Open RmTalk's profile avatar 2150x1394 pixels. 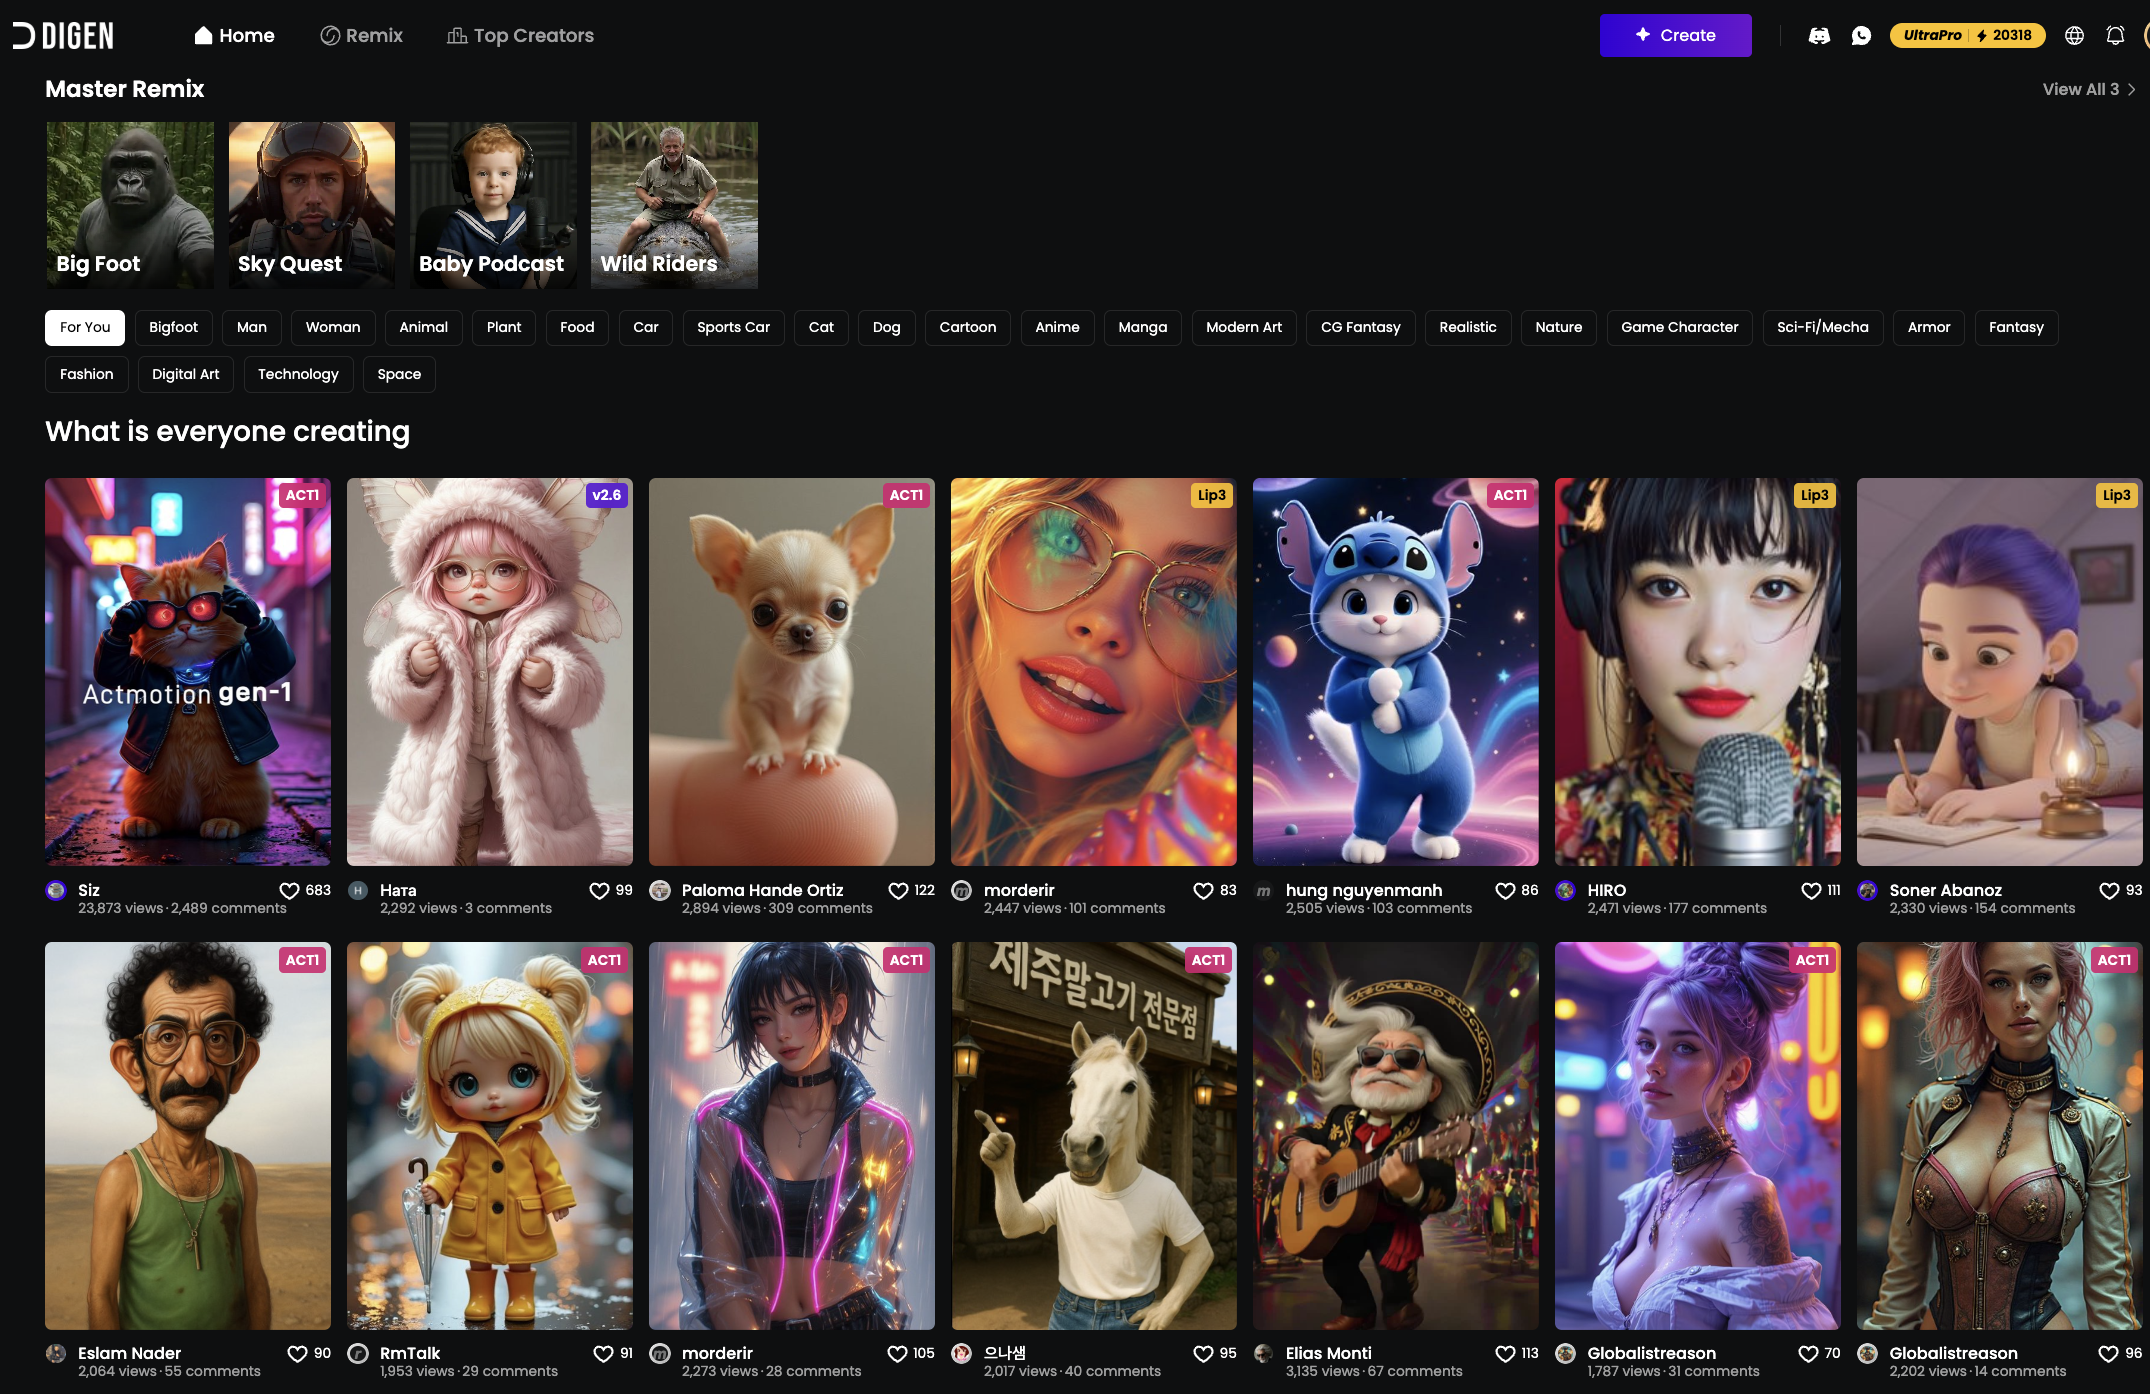click(x=358, y=1353)
